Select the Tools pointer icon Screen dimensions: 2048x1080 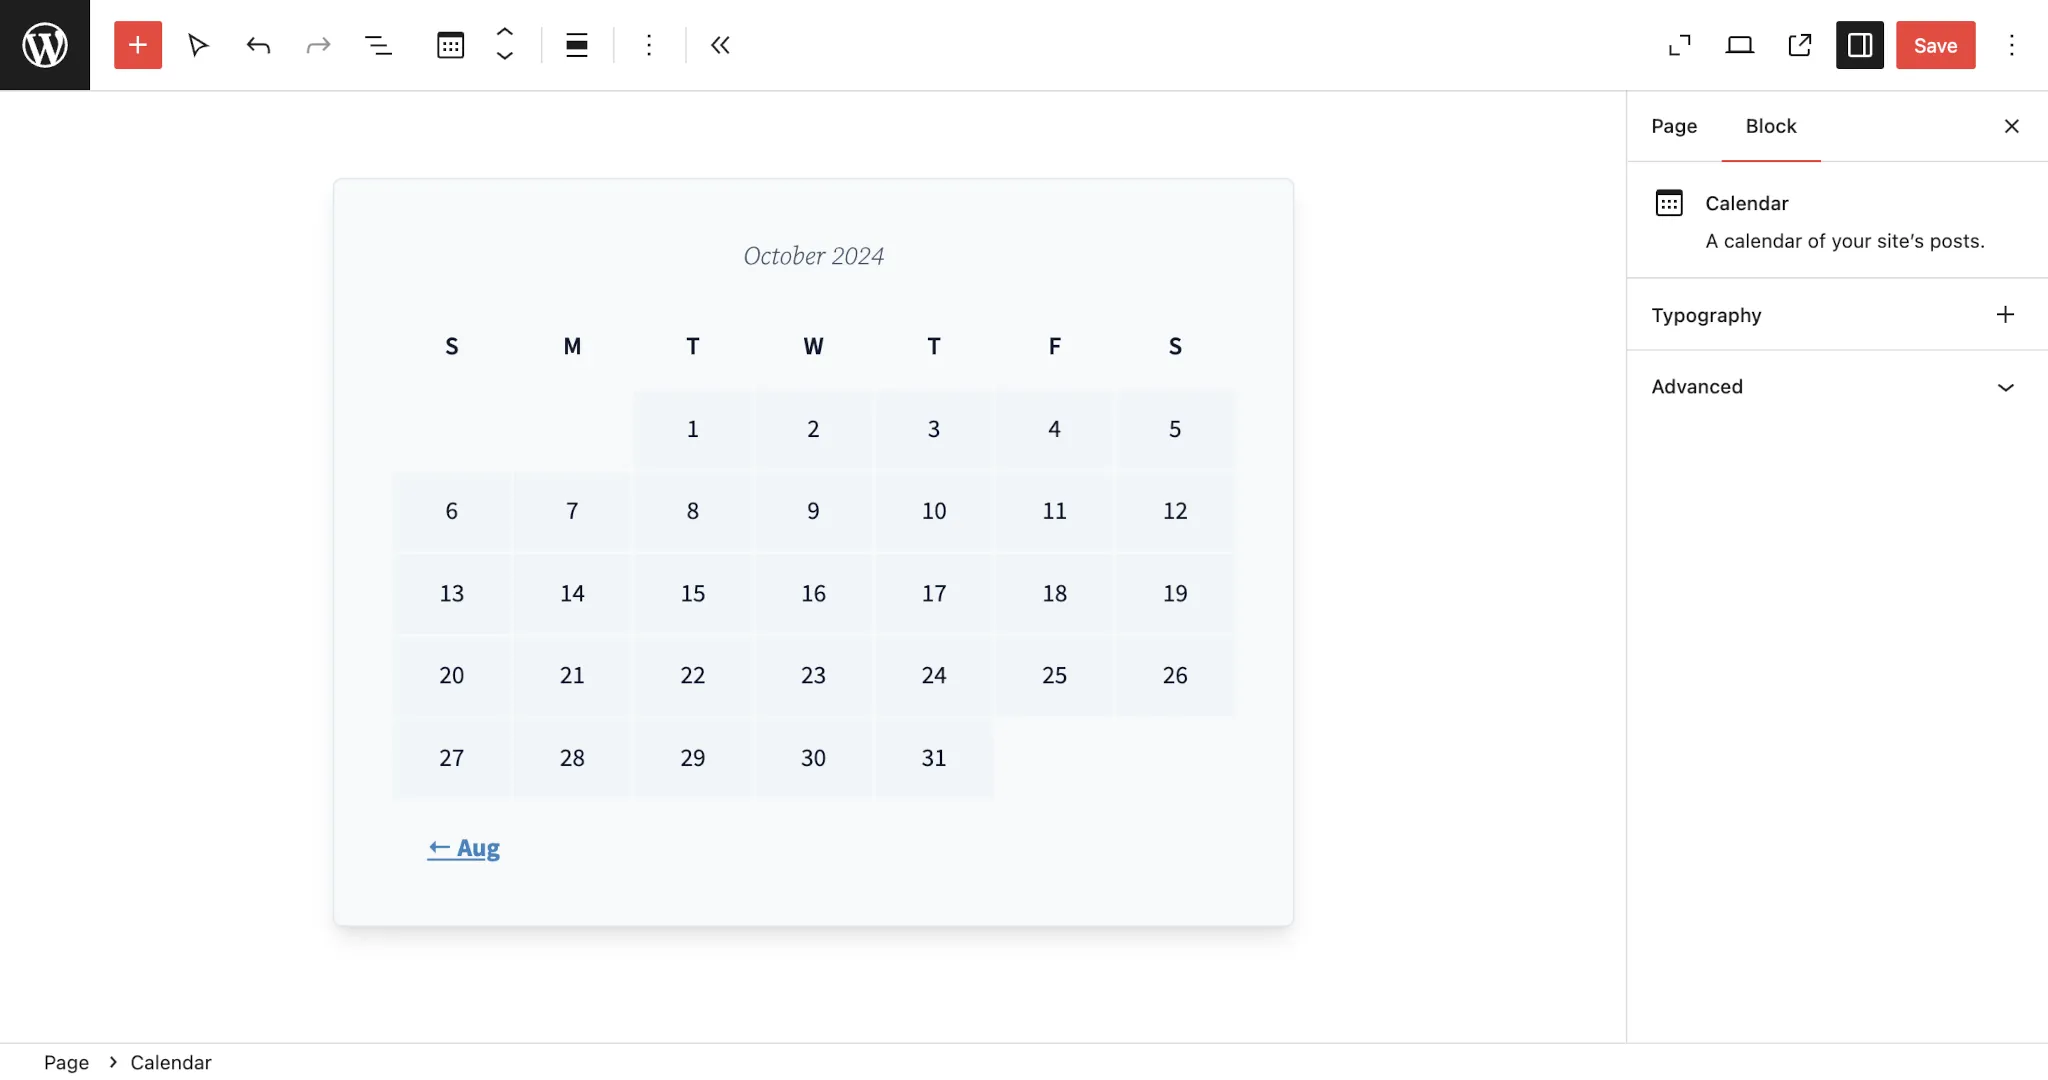198,45
